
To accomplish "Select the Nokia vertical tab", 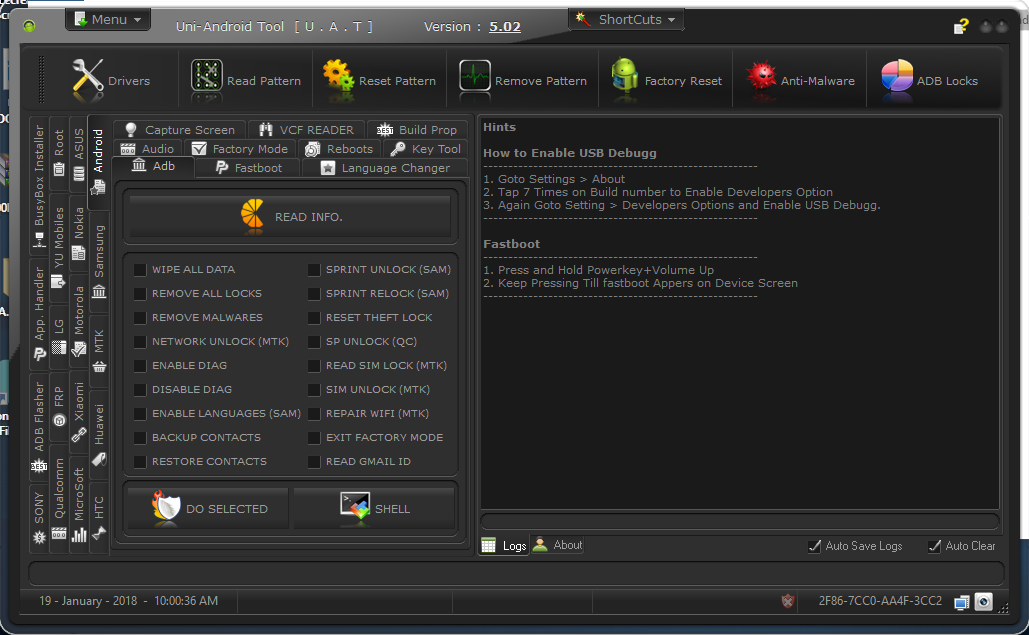I will [79, 233].
